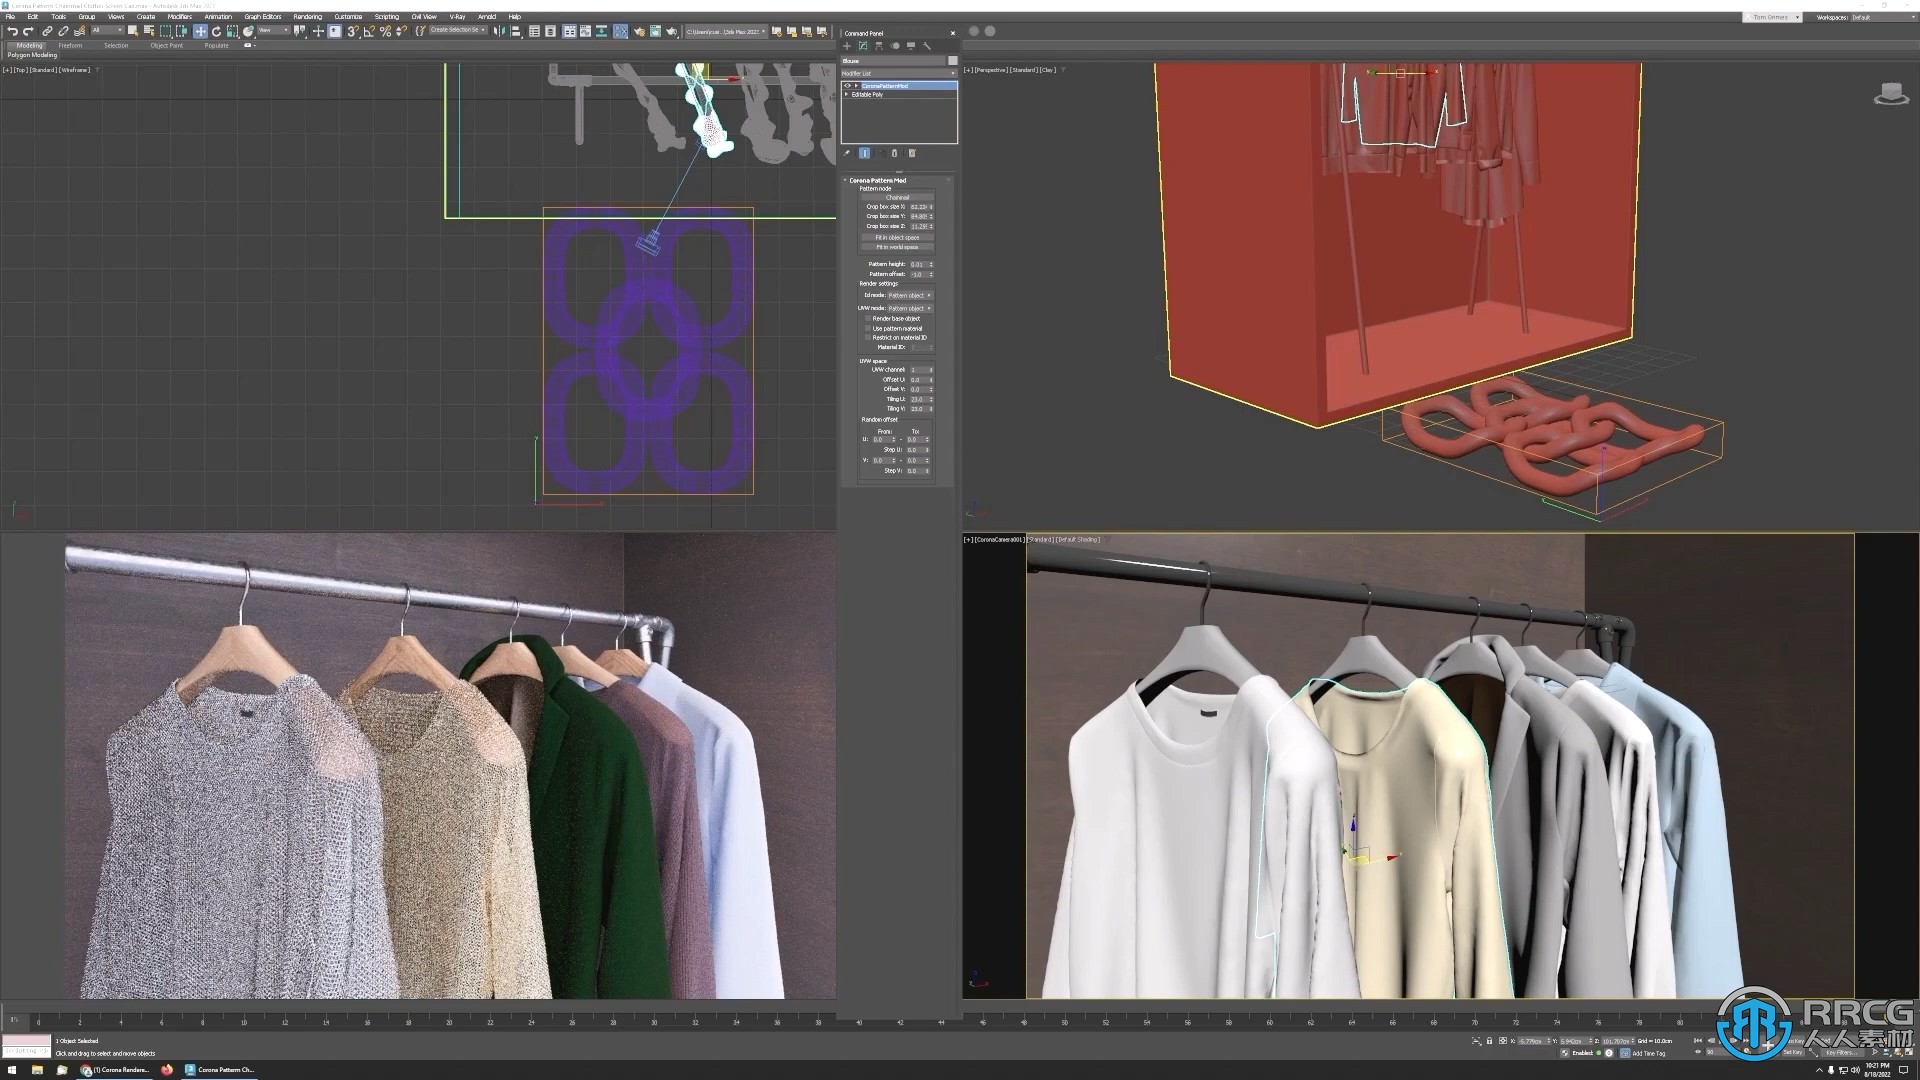
Task: Open Perspective viewport label menu
Action: click(x=990, y=70)
